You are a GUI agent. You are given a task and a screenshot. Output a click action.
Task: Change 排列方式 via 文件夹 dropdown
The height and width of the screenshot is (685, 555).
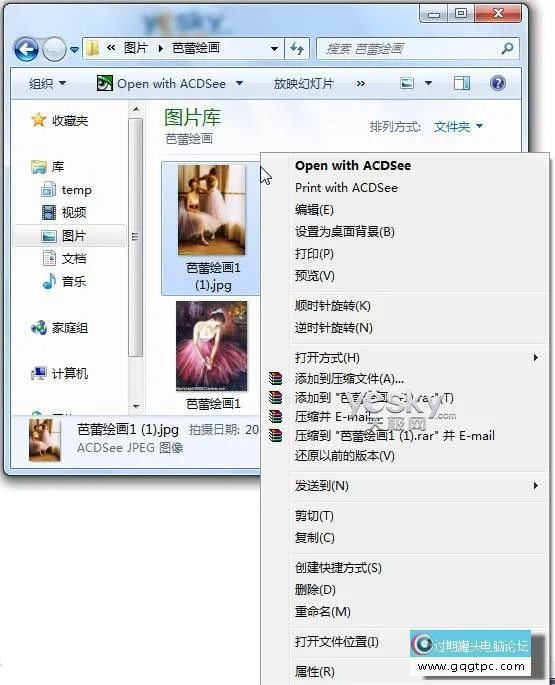pos(458,127)
